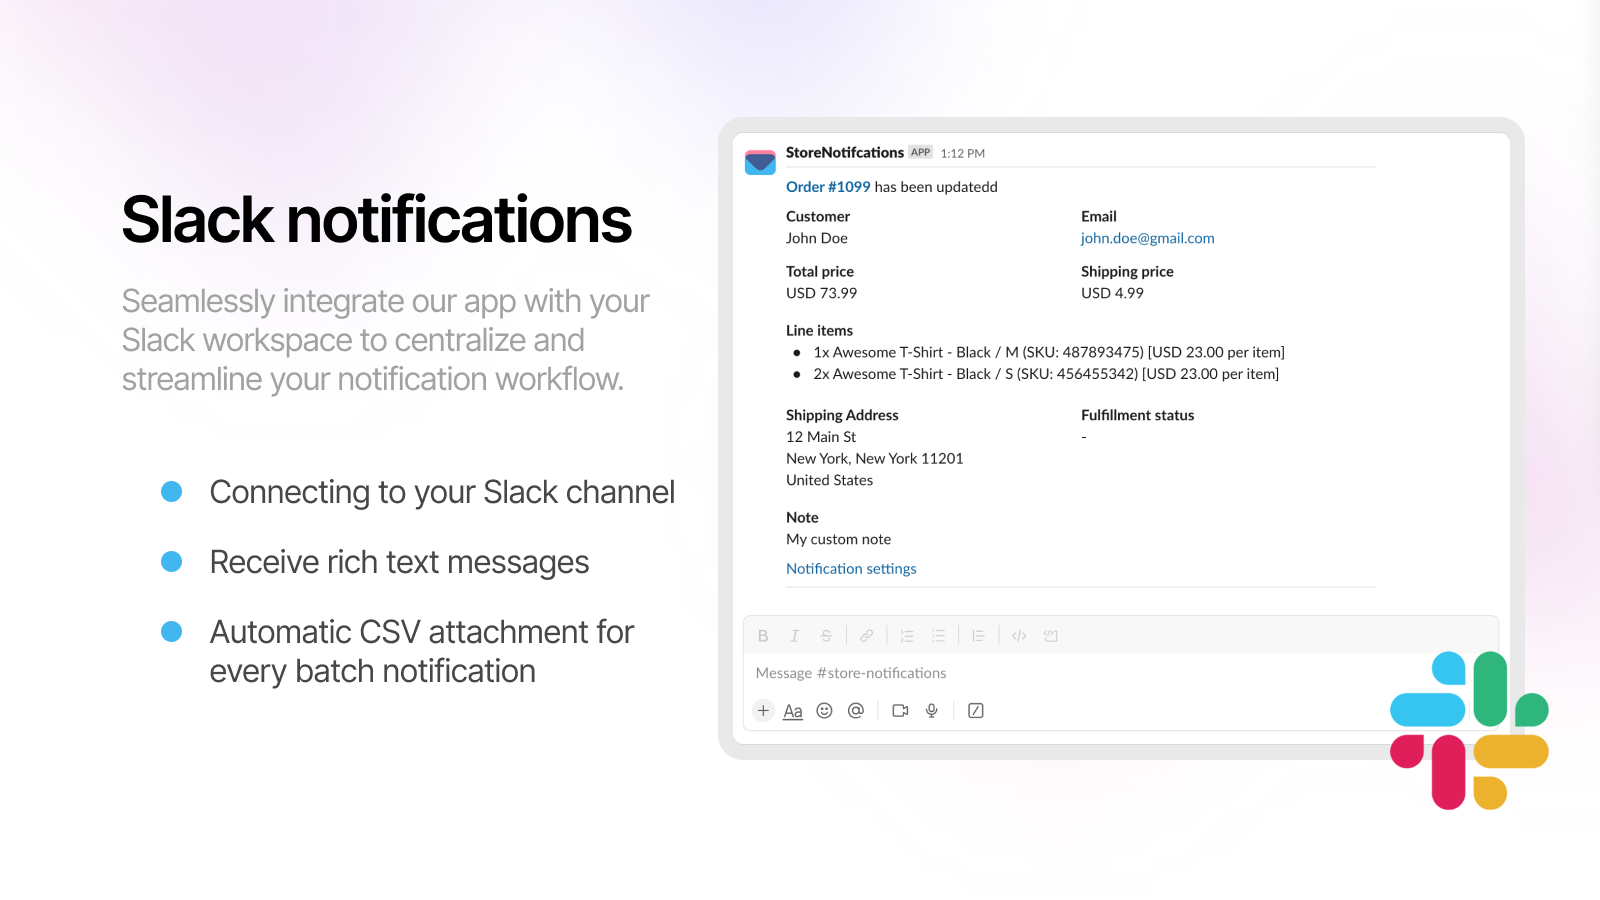Viewport: 1600px width, 900px height.
Task: Click the StoreNotifcations sender name
Action: [845, 153]
